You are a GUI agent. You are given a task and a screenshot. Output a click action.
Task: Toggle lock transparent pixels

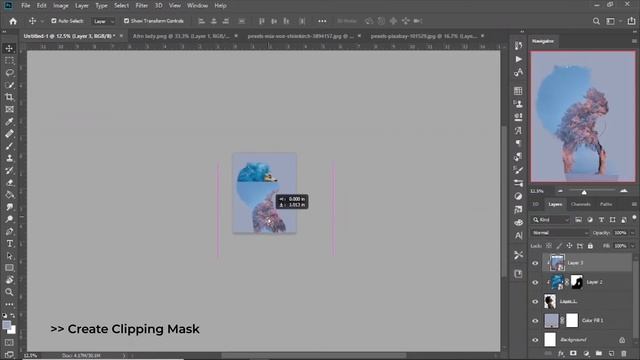pos(549,246)
